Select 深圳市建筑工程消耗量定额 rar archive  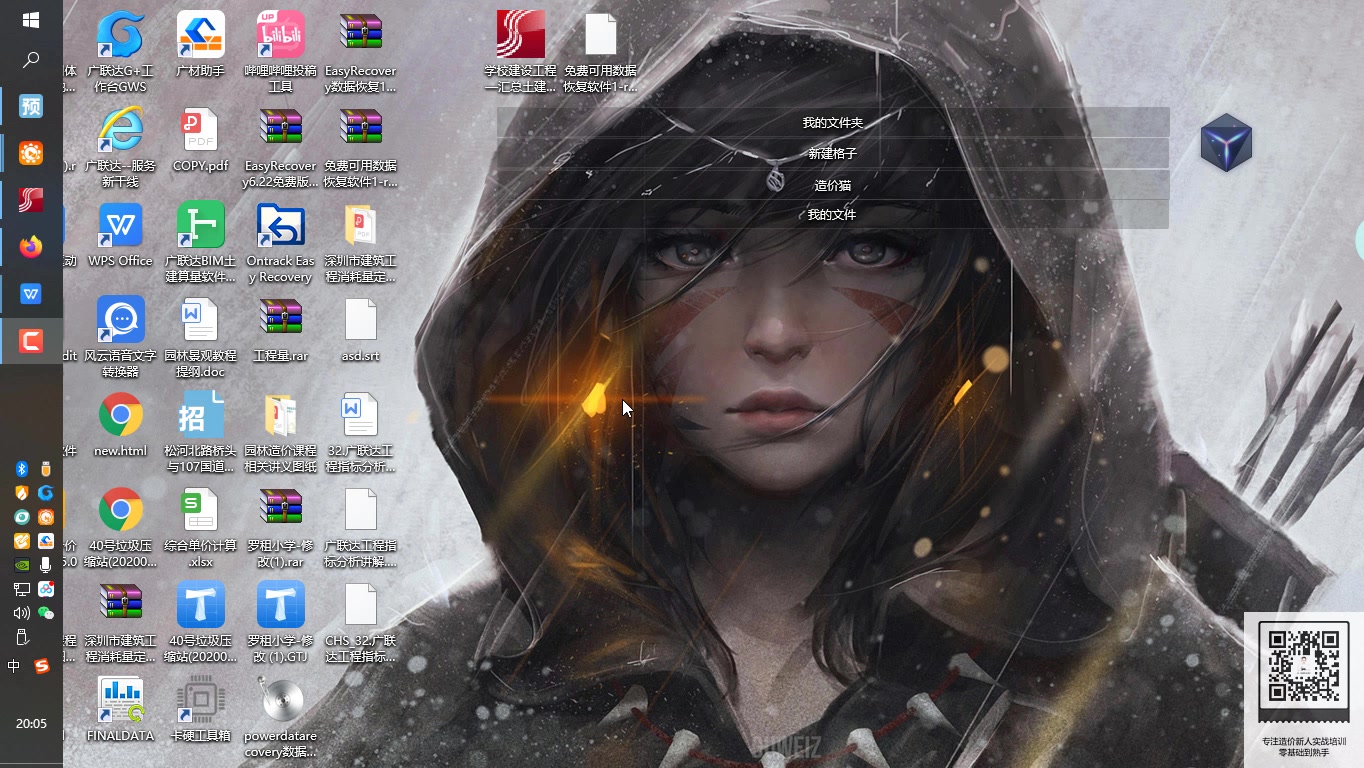(x=120, y=622)
